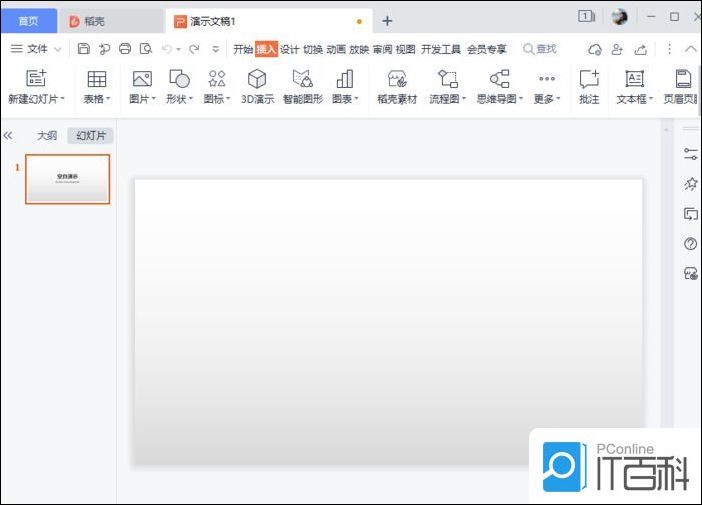Switch to the 首页 home tab
Screen dimensions: 702x505
click(x=29, y=21)
